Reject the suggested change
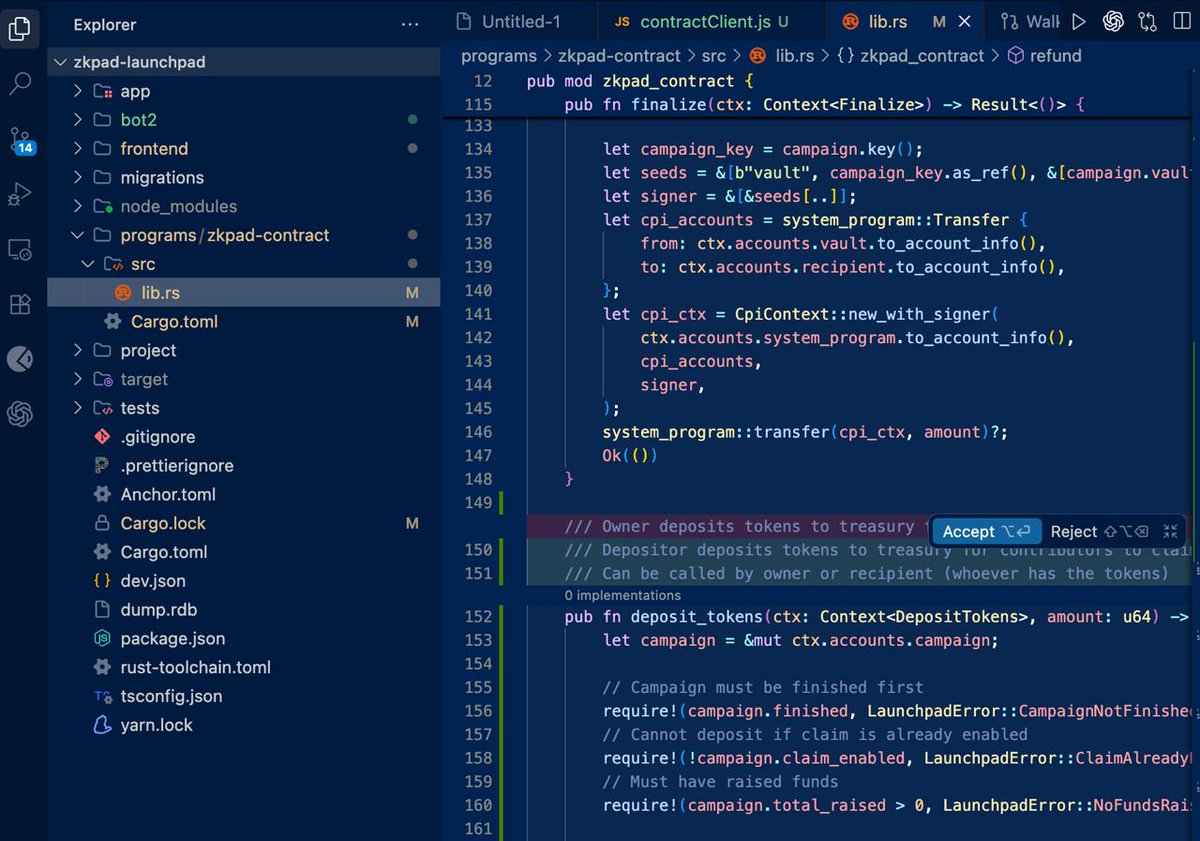 [1100, 532]
